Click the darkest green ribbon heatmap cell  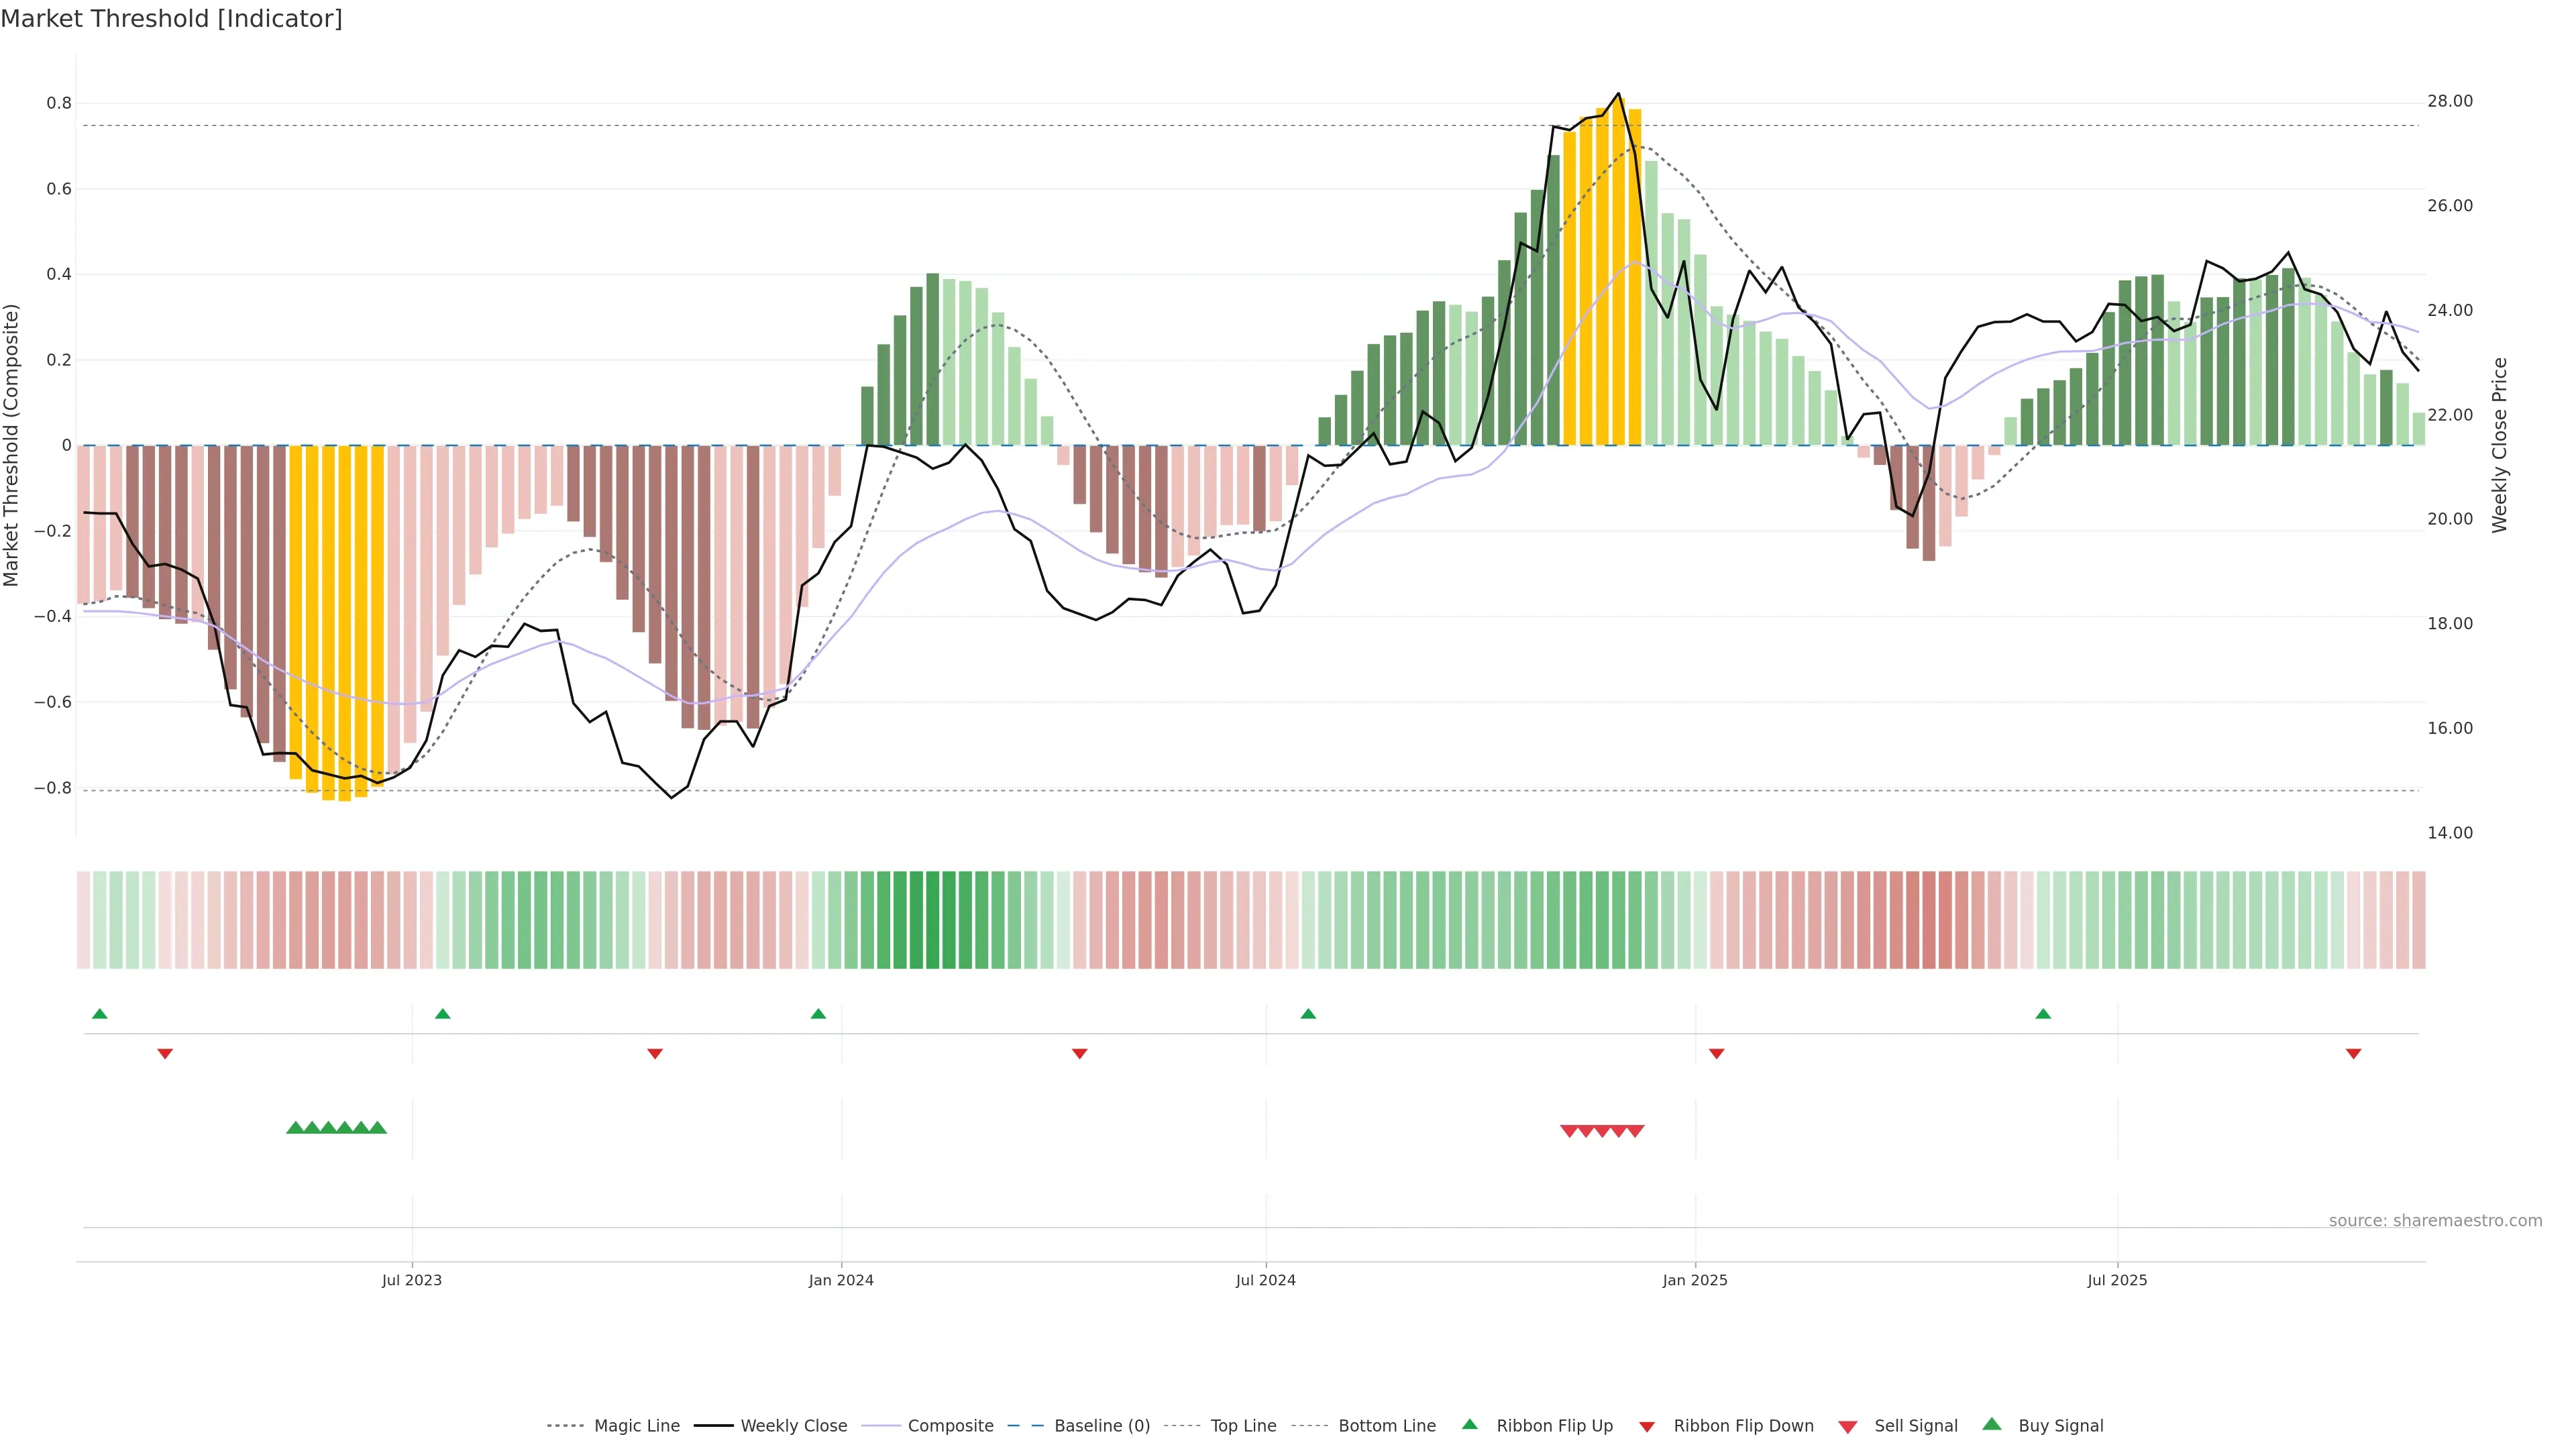pos(932,920)
